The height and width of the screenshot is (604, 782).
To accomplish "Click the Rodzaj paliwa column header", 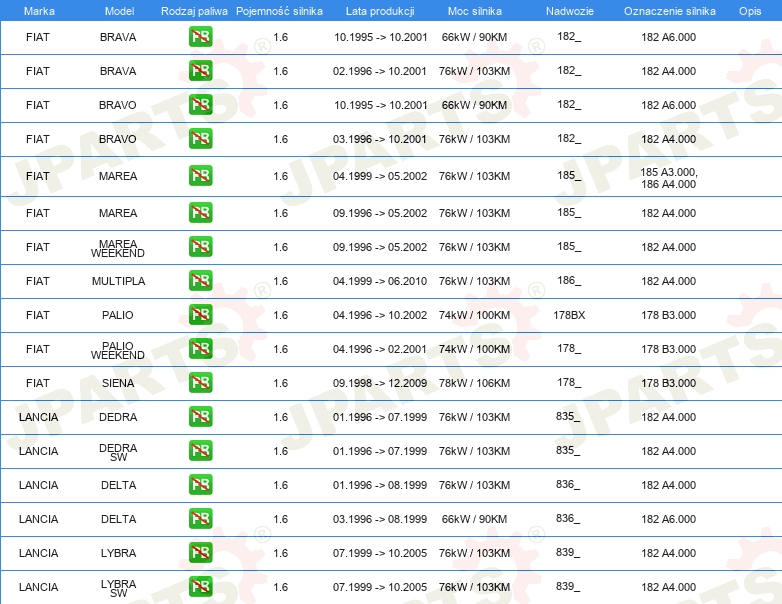I will coord(194,11).
